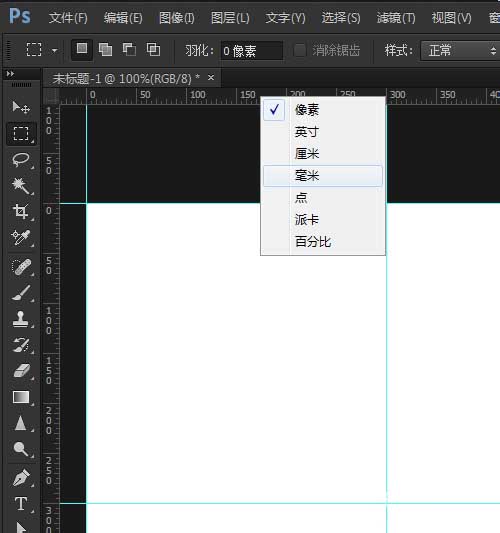500x533 pixels.
Task: Choose 派卡 in ruler units menu
Action: 323,220
